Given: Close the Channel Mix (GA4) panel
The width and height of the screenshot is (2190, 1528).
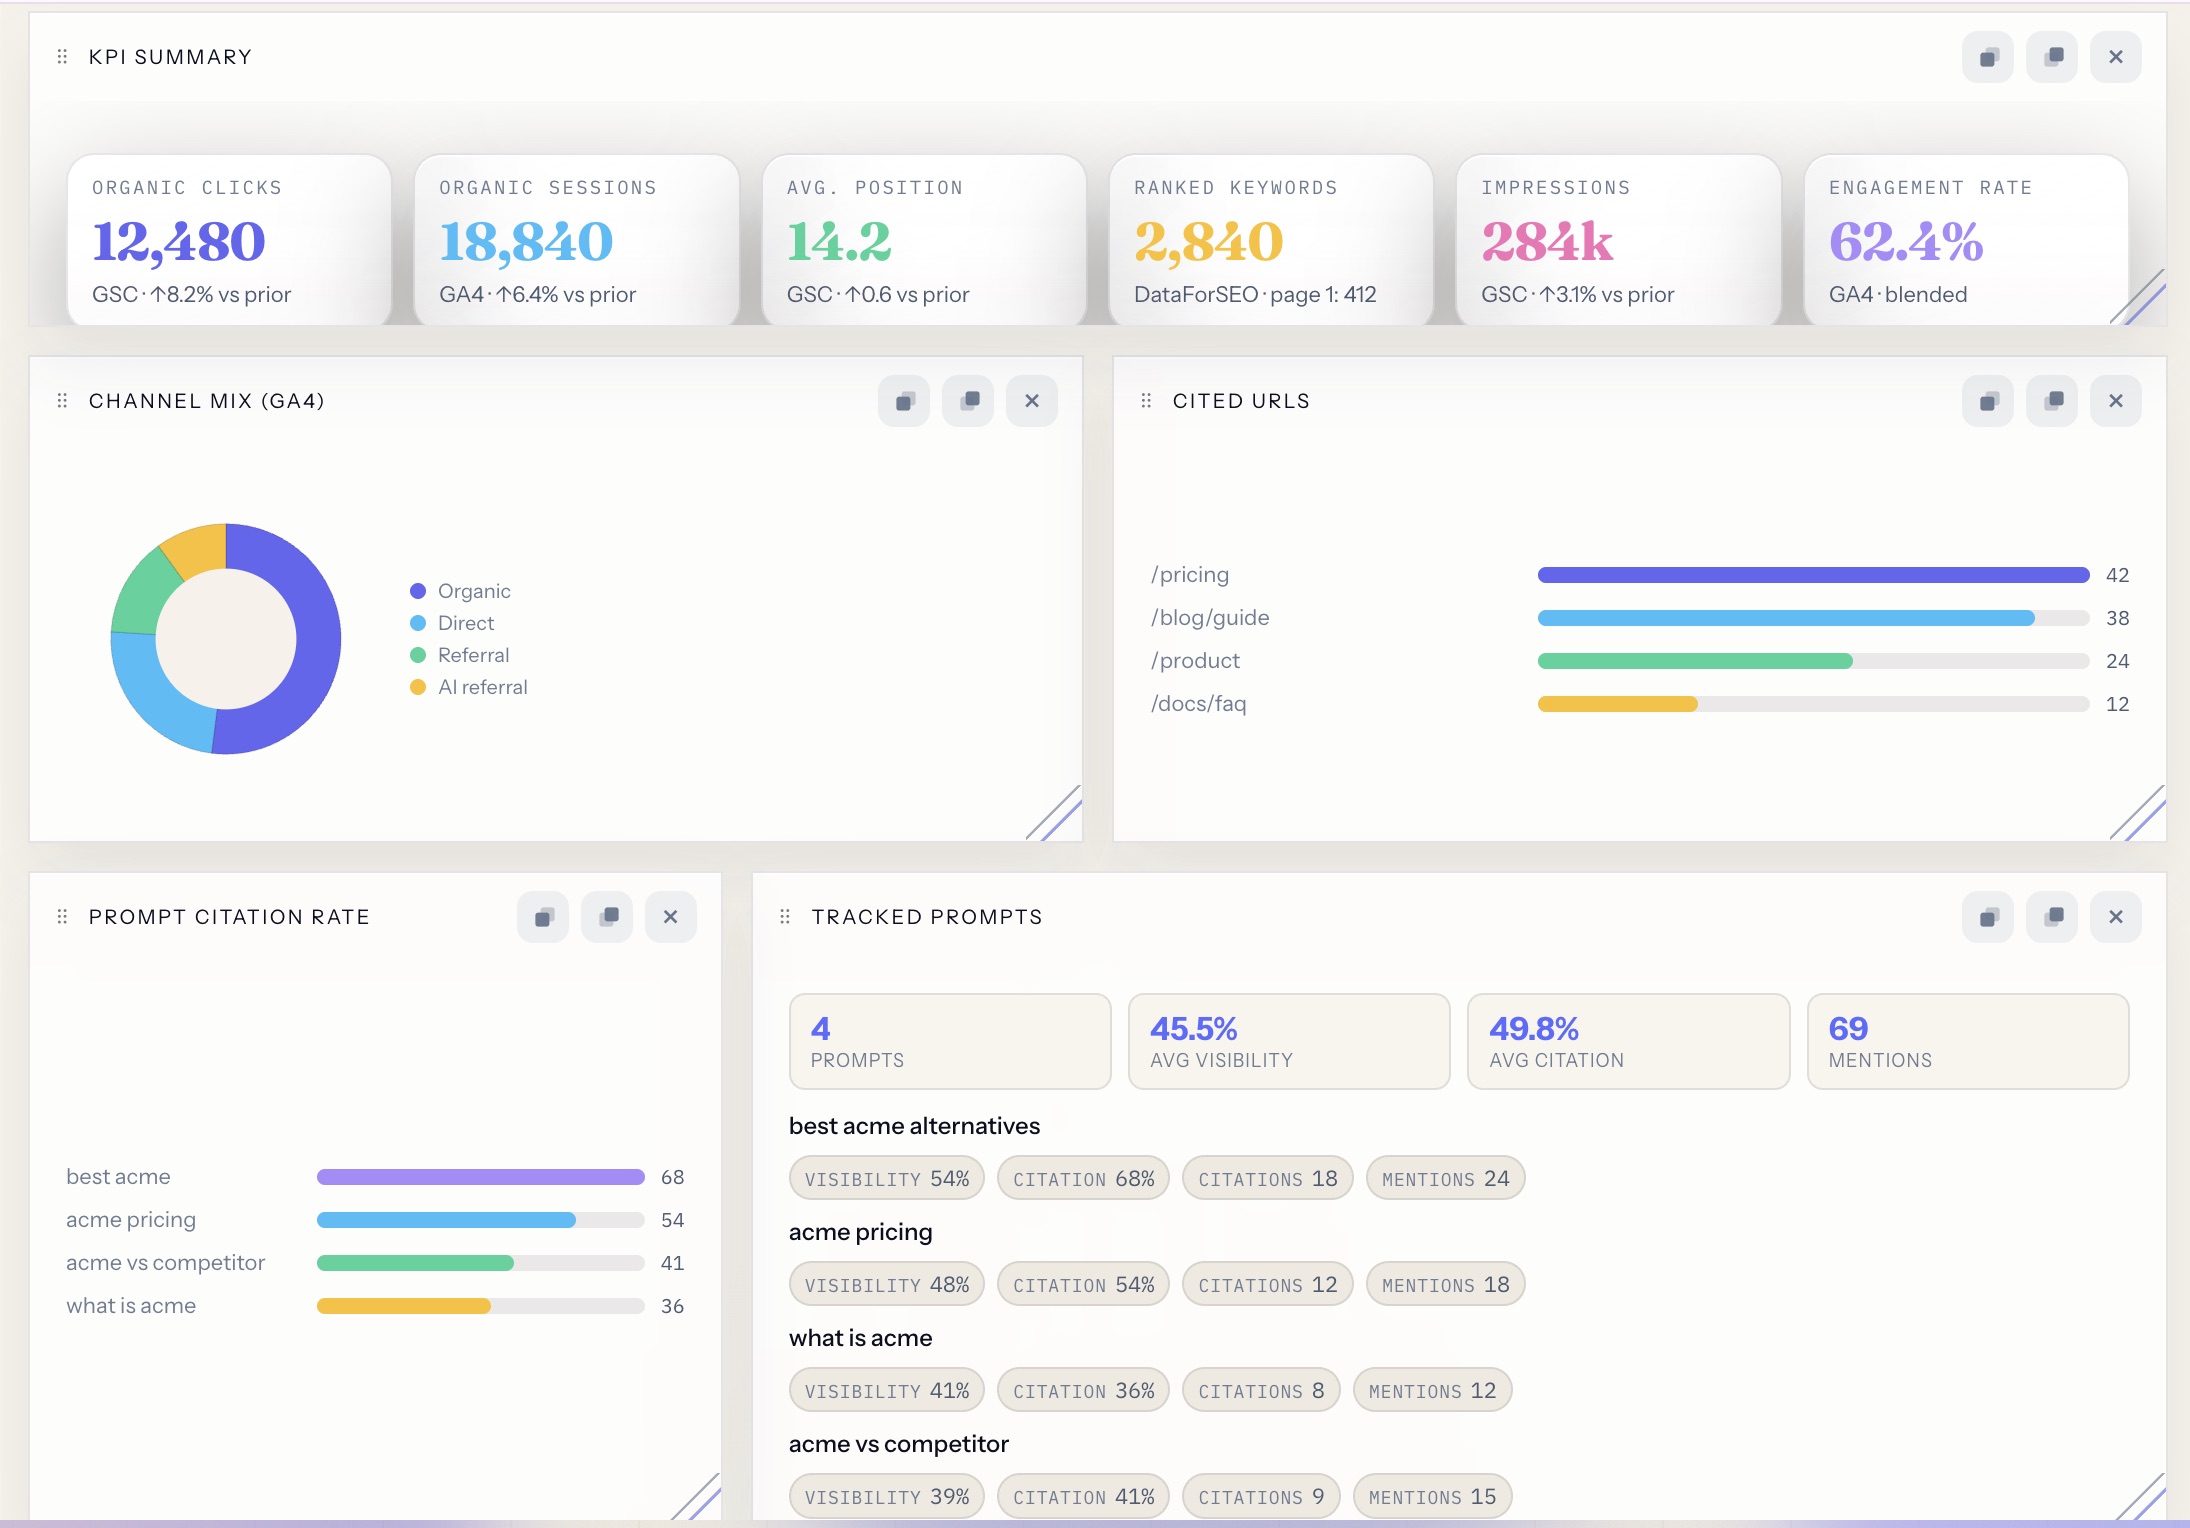Looking at the screenshot, I should pyautogui.click(x=1032, y=401).
